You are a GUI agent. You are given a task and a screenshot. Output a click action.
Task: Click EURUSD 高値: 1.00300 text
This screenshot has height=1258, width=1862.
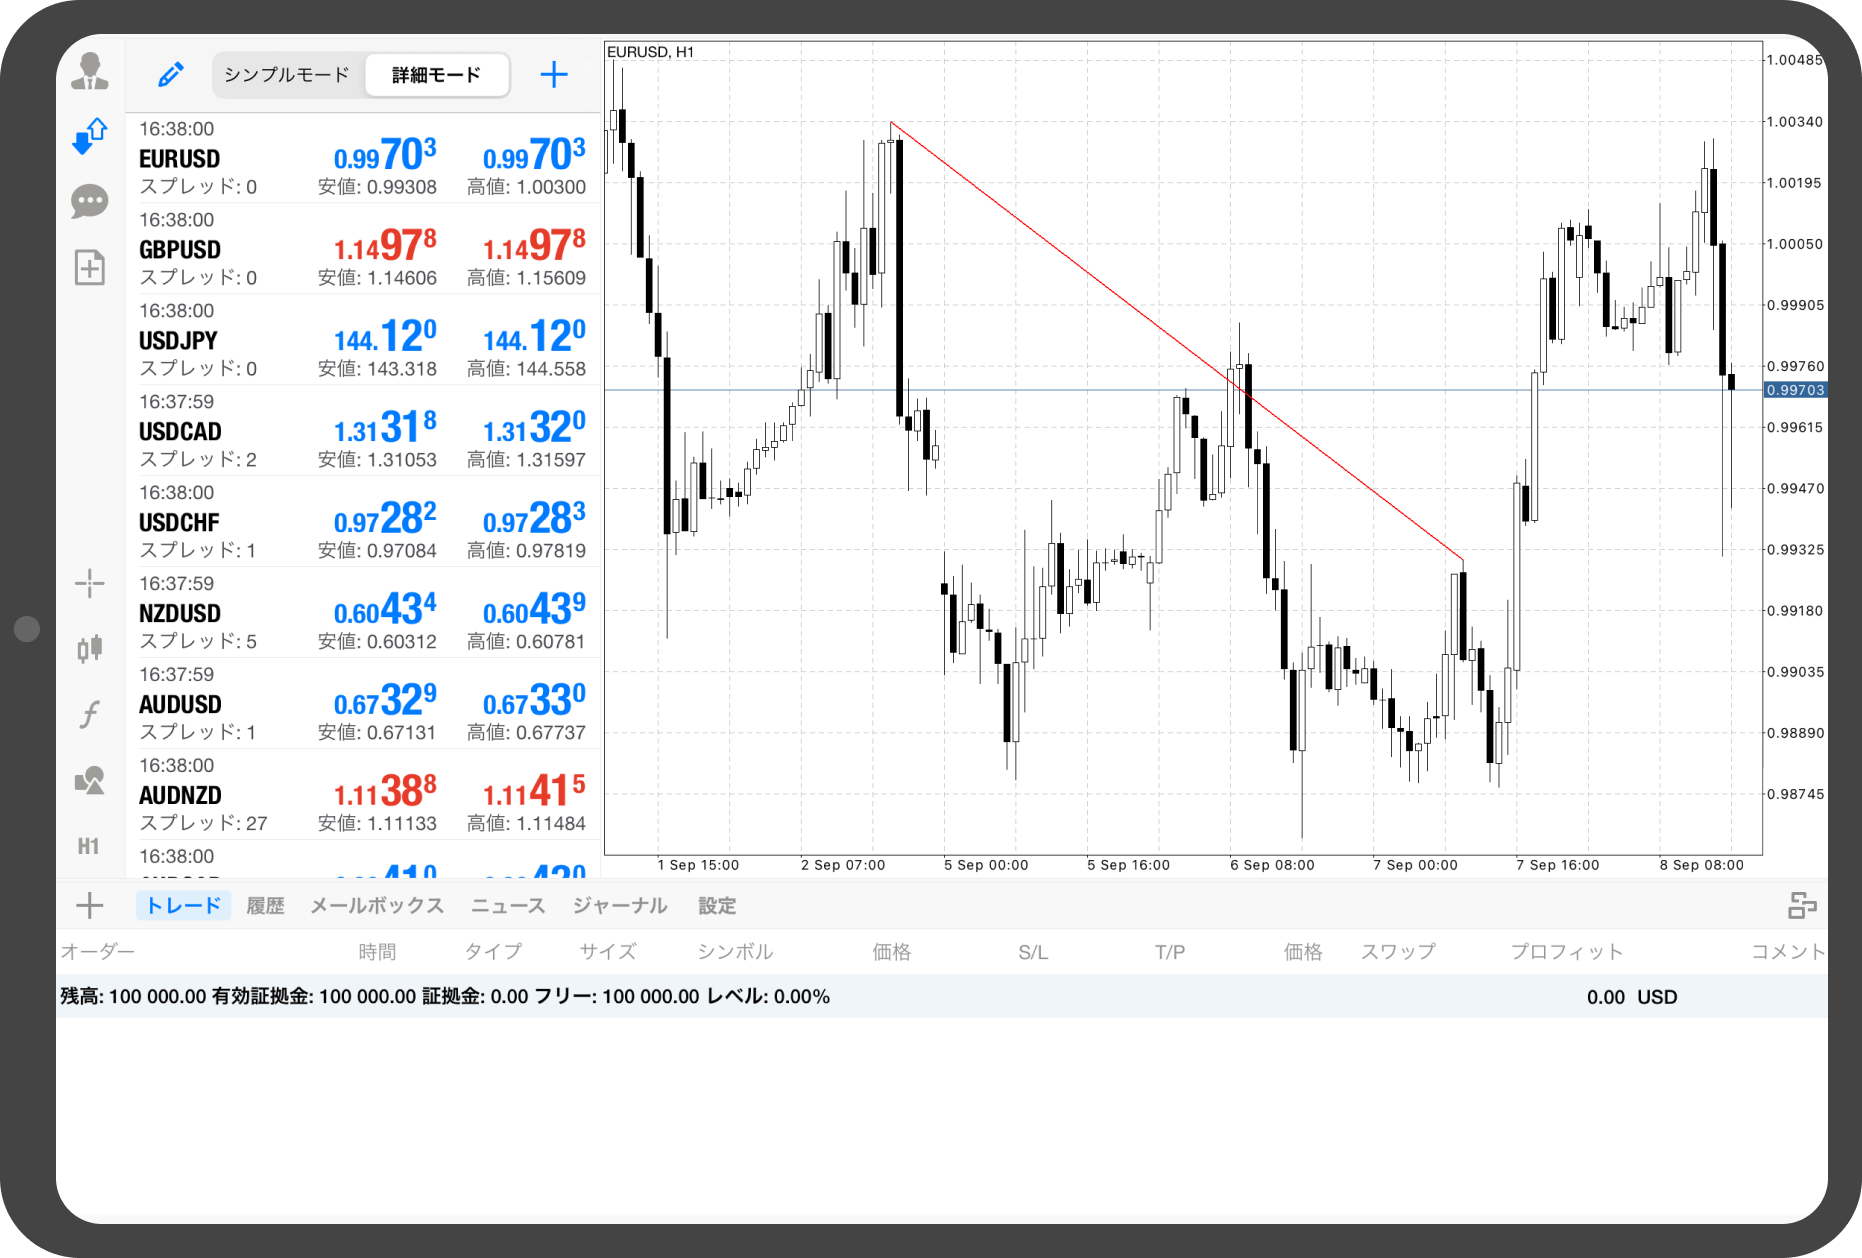(x=526, y=187)
